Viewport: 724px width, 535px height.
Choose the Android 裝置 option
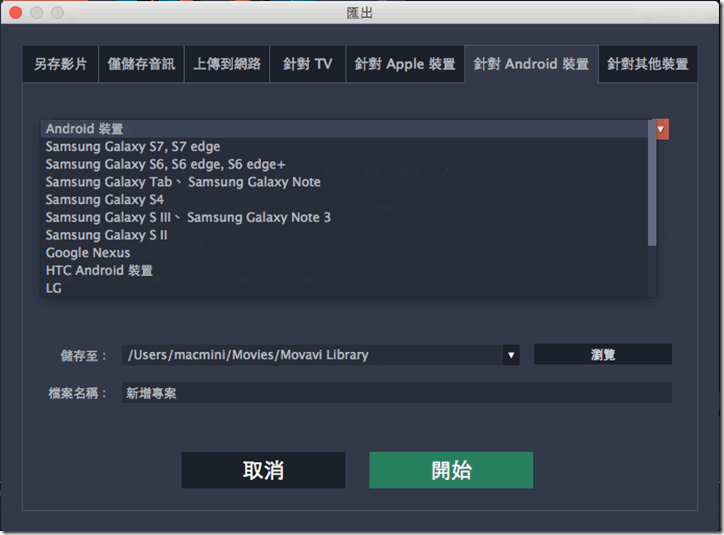(x=344, y=129)
